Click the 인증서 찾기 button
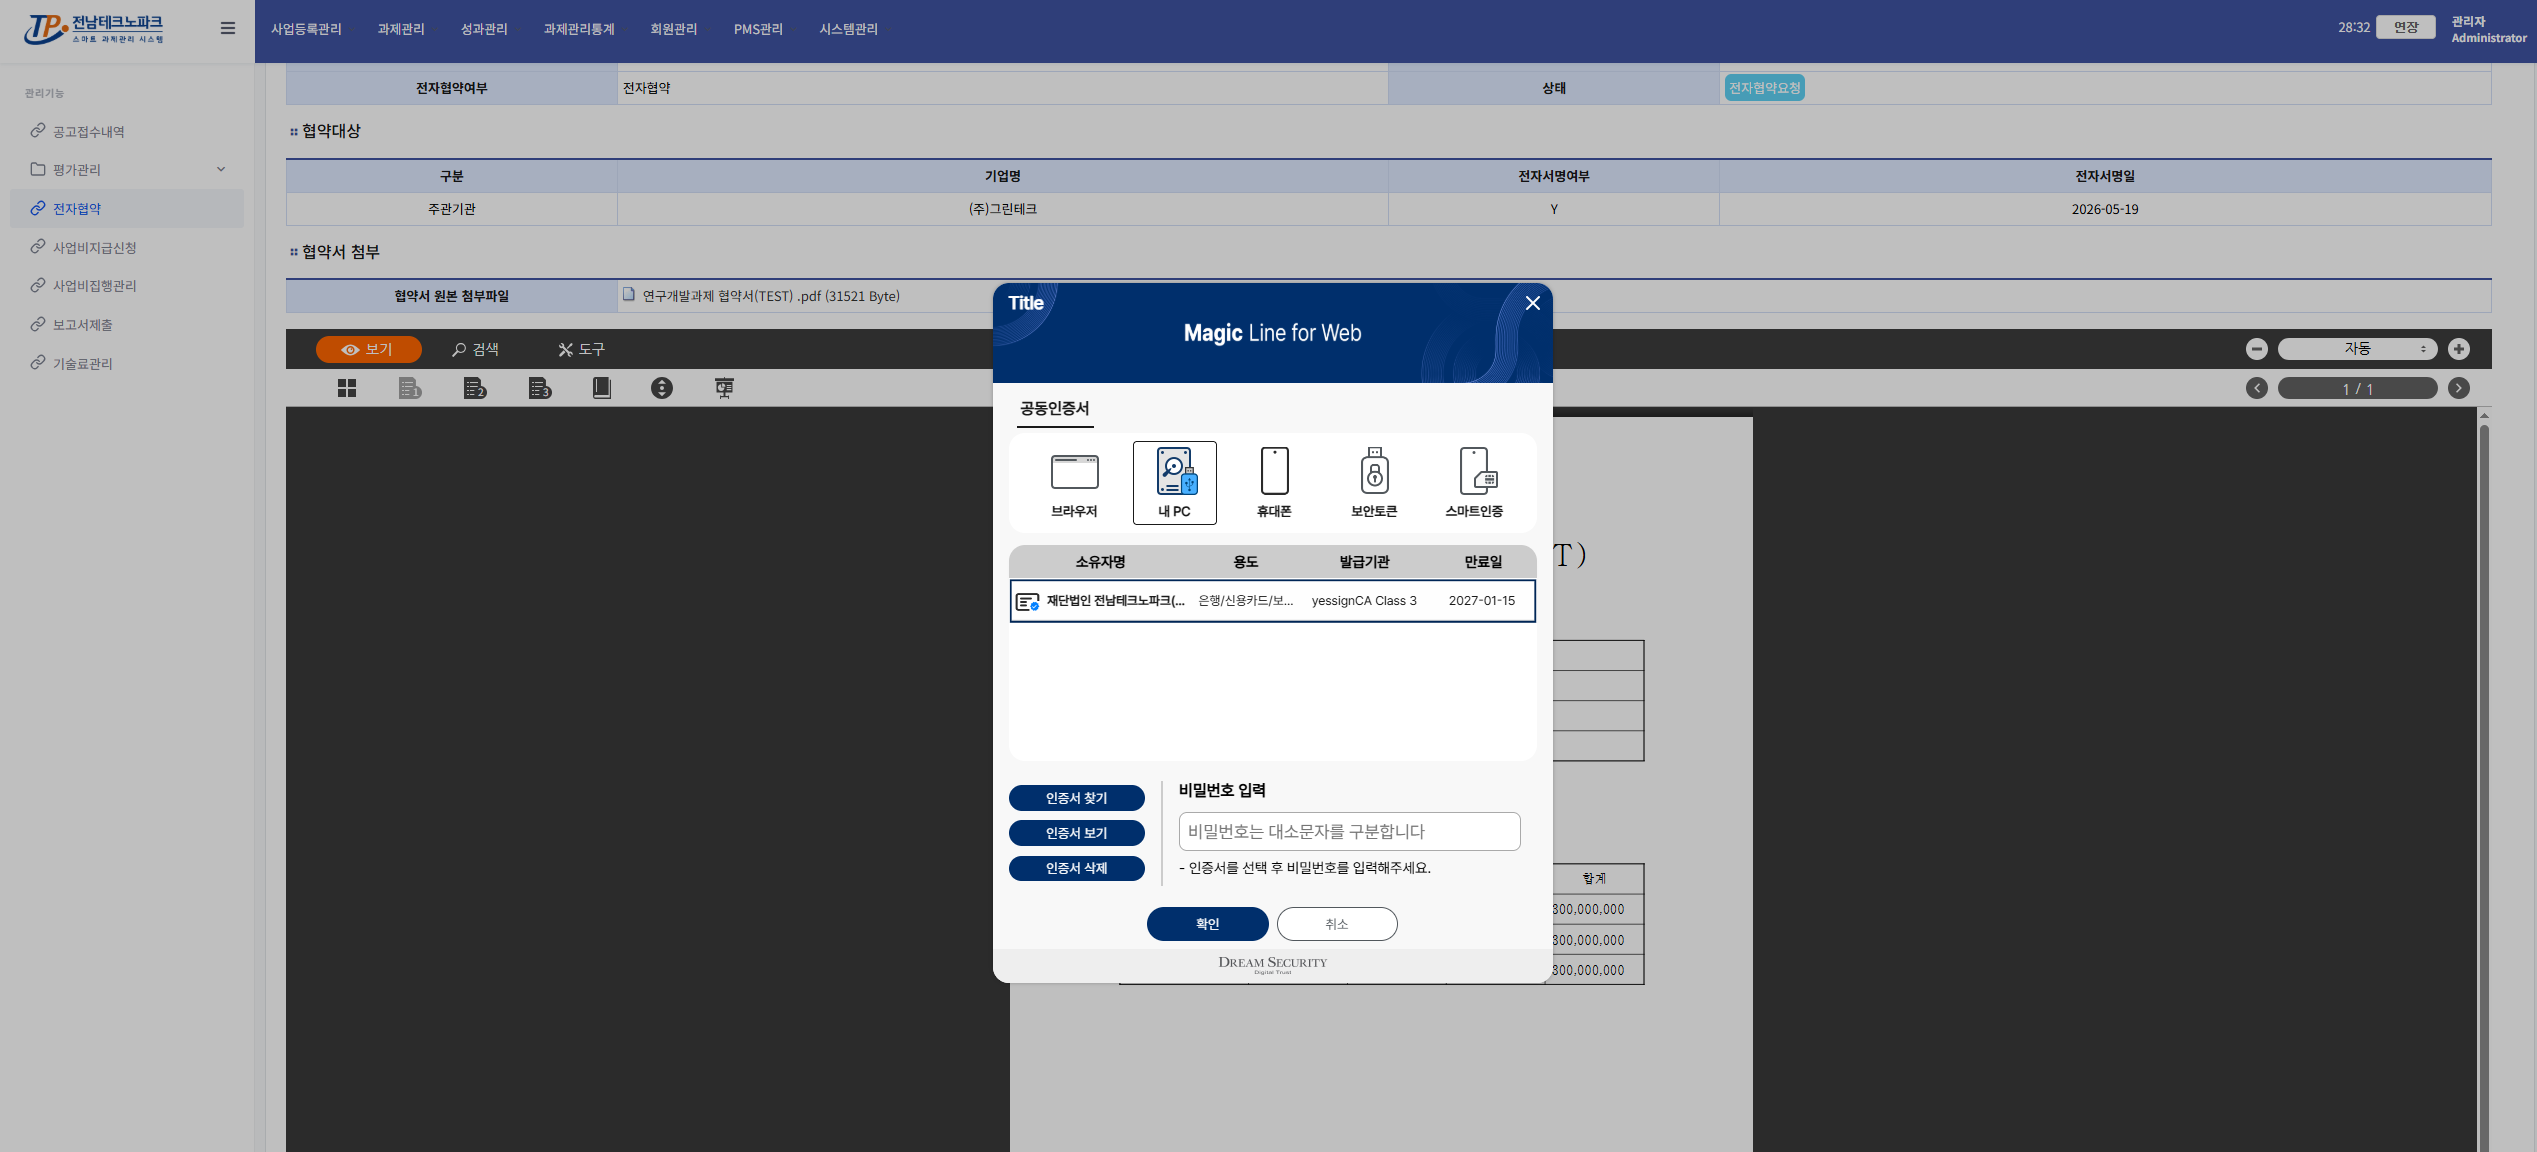Screen dimensions: 2537x1152 [x=1077, y=798]
